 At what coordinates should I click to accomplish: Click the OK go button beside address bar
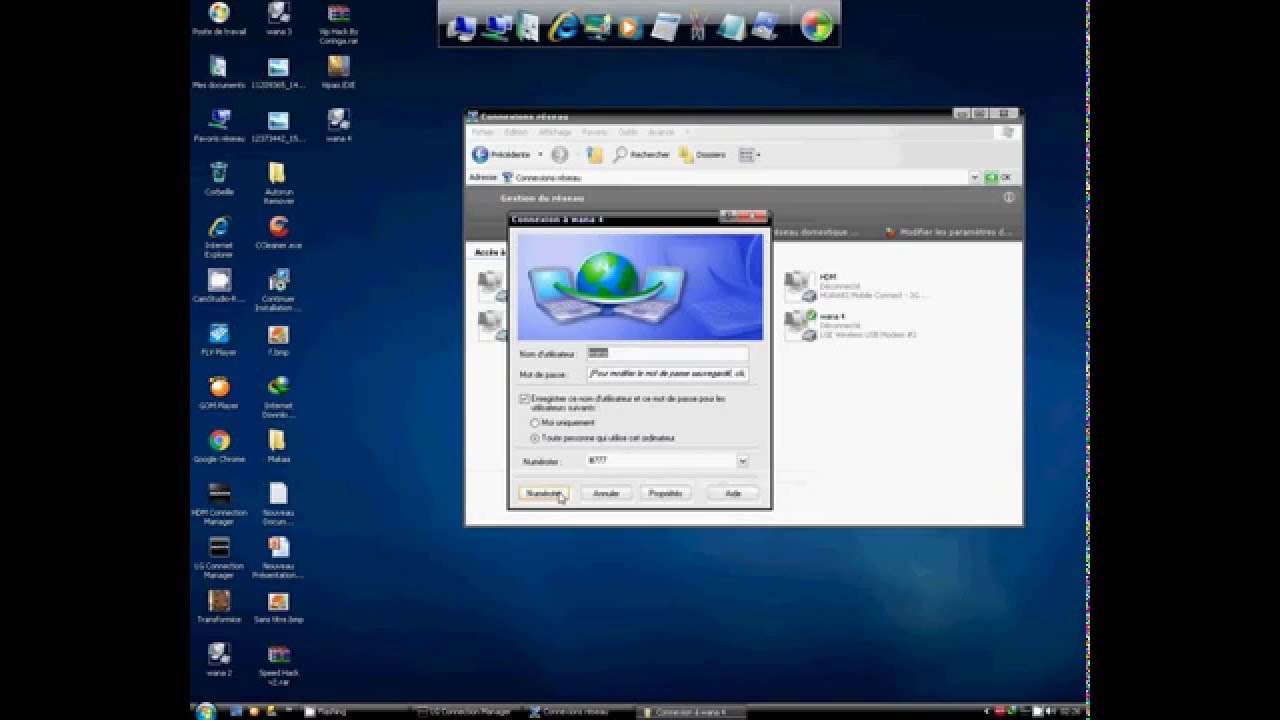998,177
